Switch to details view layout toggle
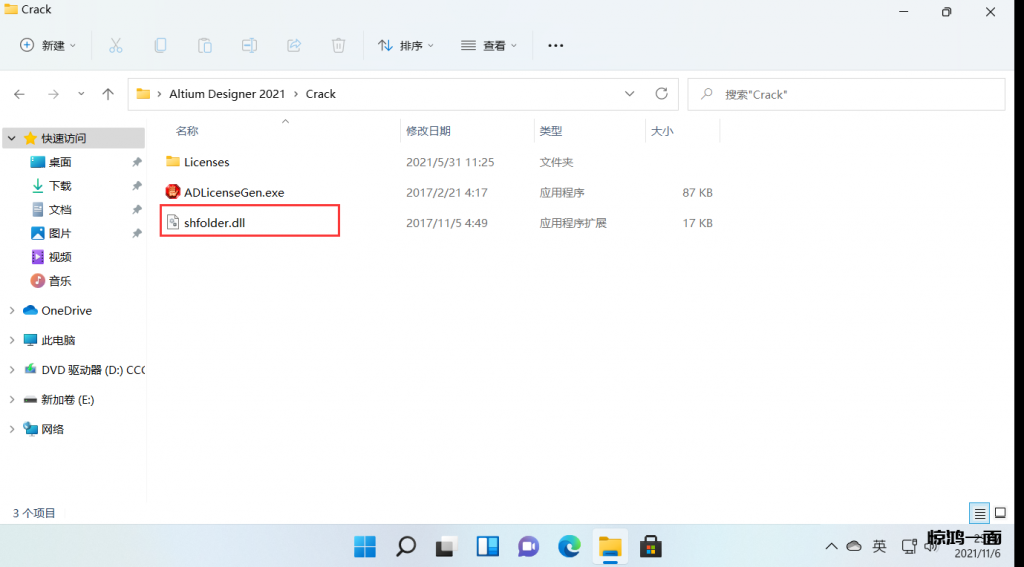 (980, 513)
